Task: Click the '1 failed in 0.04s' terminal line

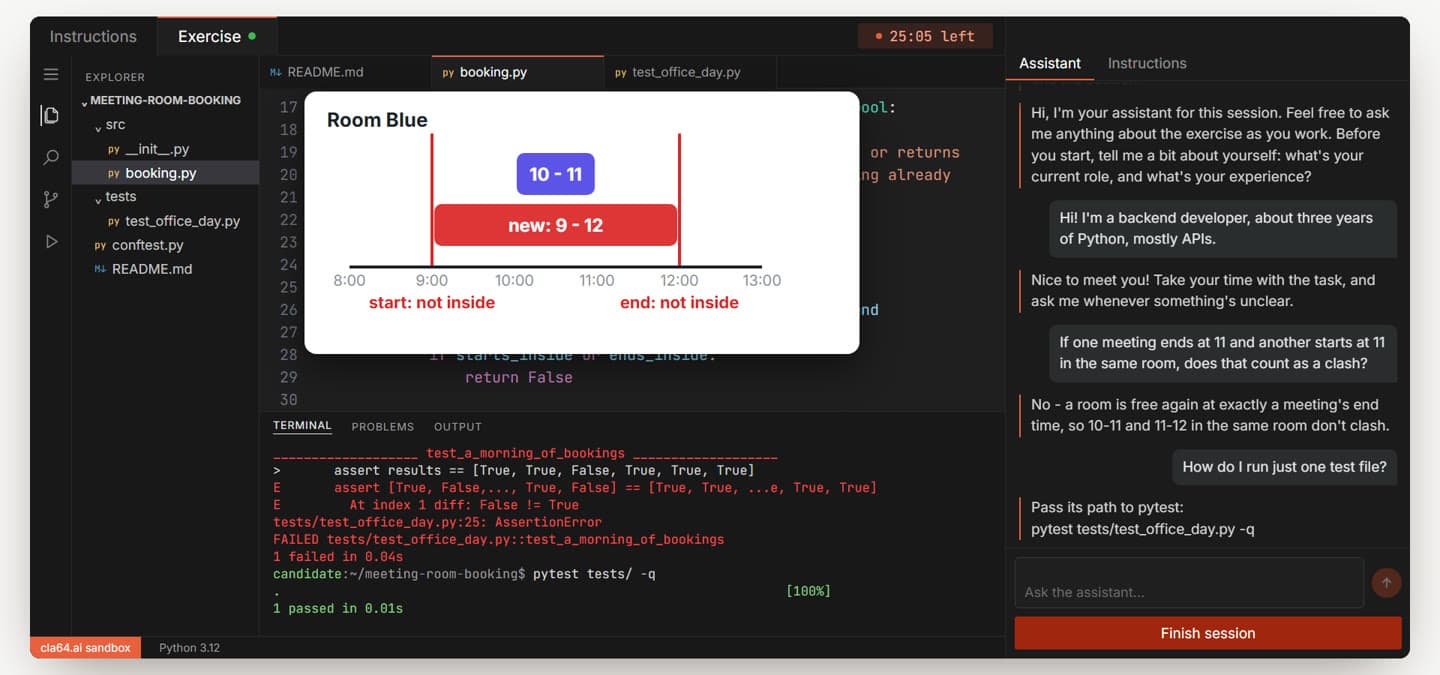Action: (x=338, y=557)
